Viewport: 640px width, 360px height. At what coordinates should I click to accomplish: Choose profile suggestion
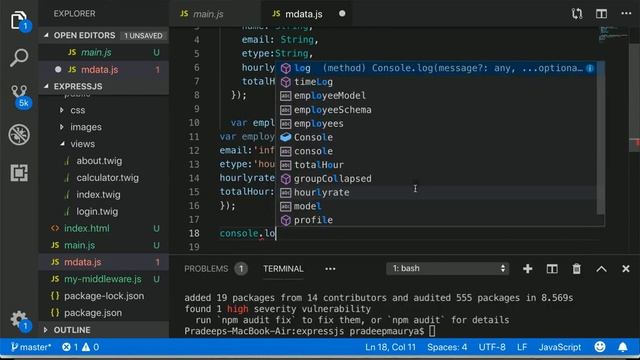click(437, 220)
